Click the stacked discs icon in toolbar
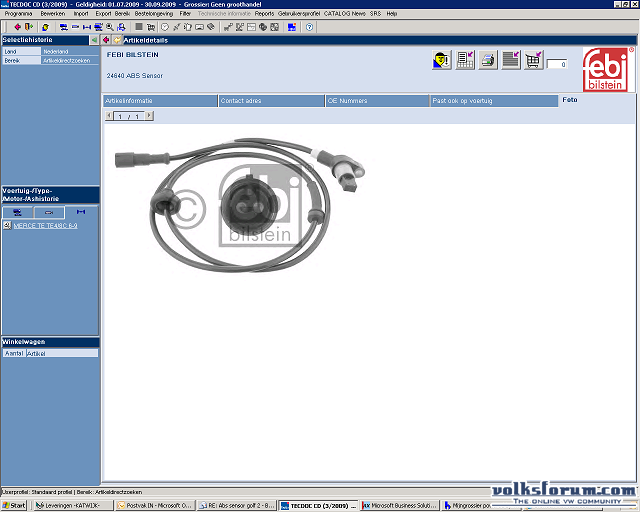The width and height of the screenshot is (640, 512). click(263, 27)
